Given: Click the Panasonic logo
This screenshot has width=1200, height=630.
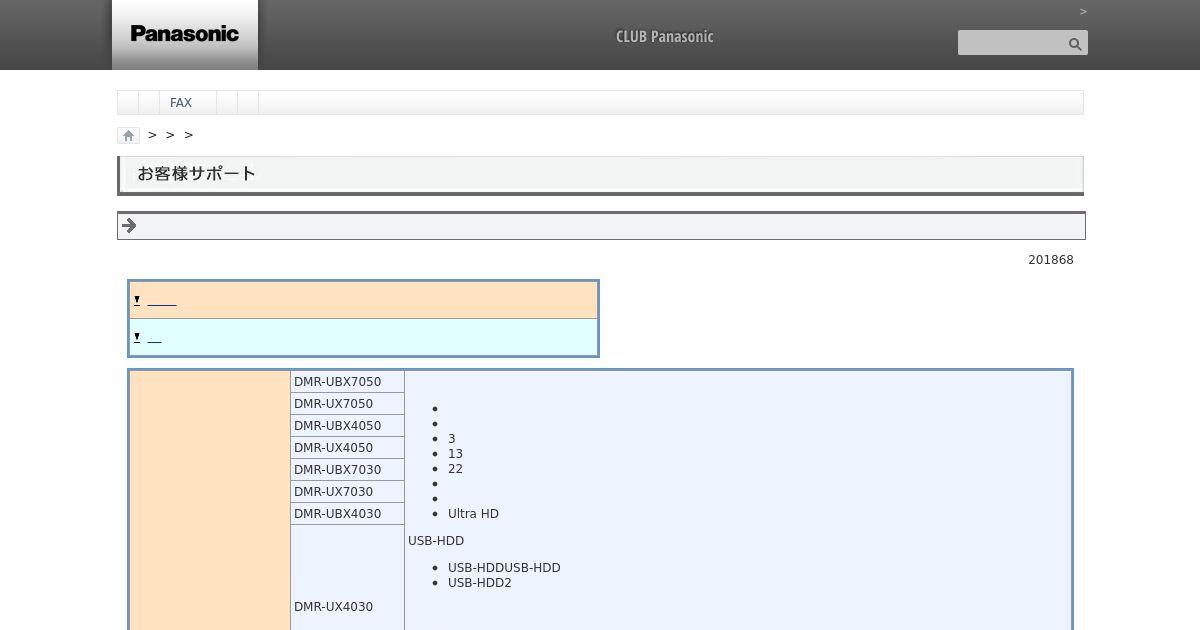Looking at the screenshot, I should [185, 34].
